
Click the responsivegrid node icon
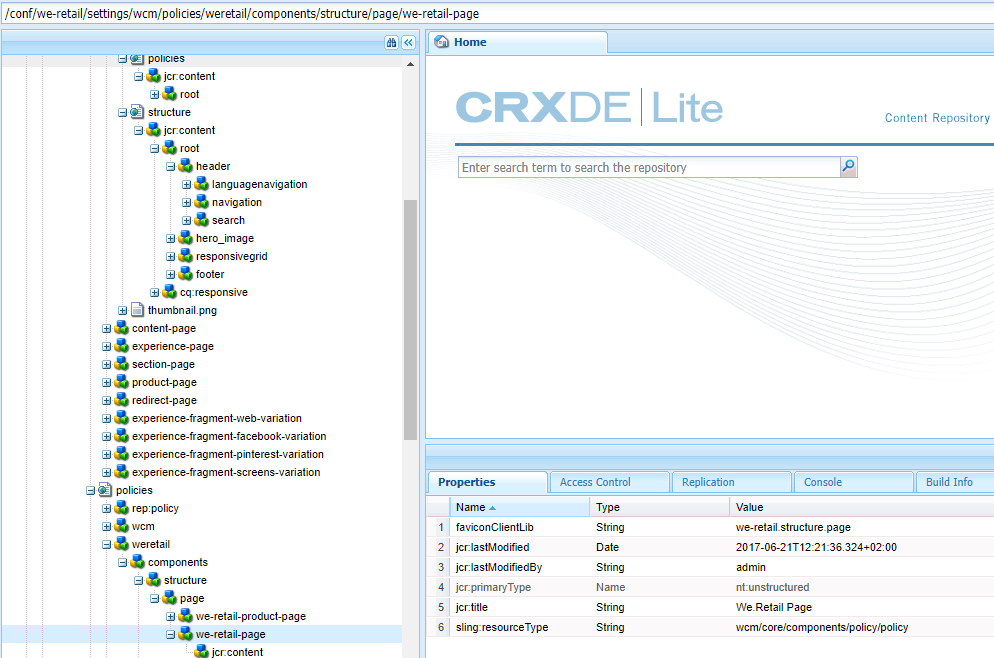point(186,255)
